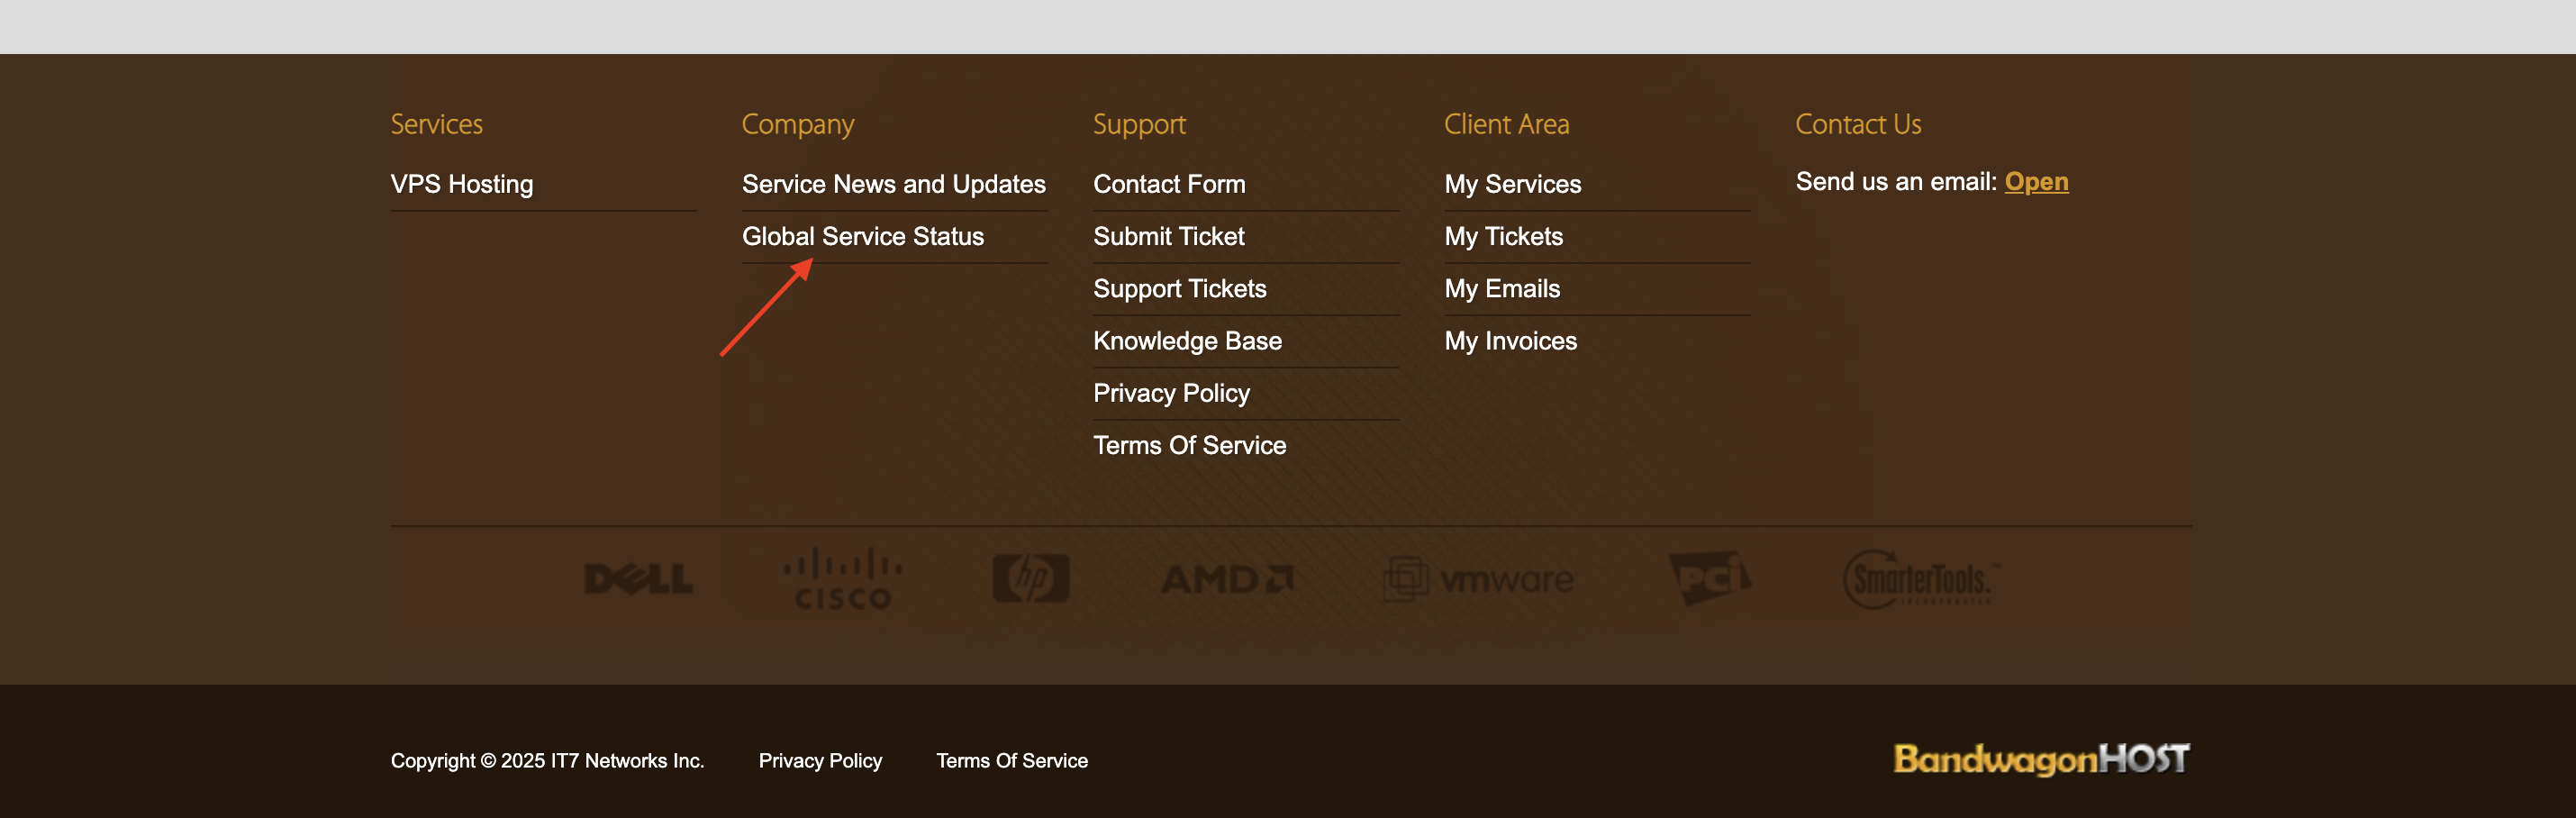Open Service News and Updates
2576x818 pixels.
tap(893, 184)
